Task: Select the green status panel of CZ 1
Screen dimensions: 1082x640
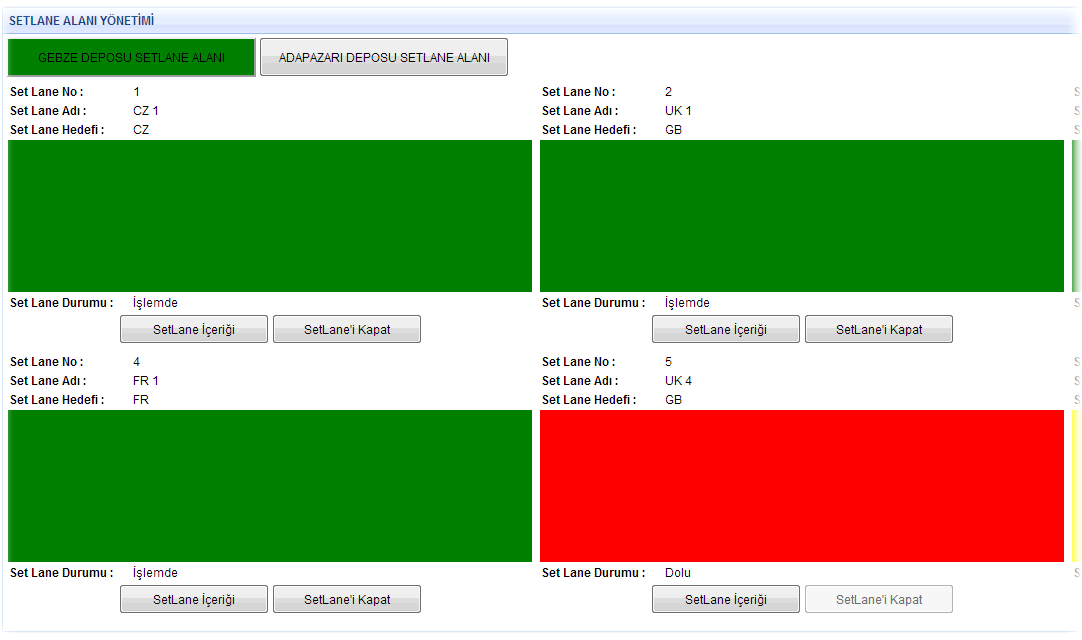Action: (x=269, y=216)
